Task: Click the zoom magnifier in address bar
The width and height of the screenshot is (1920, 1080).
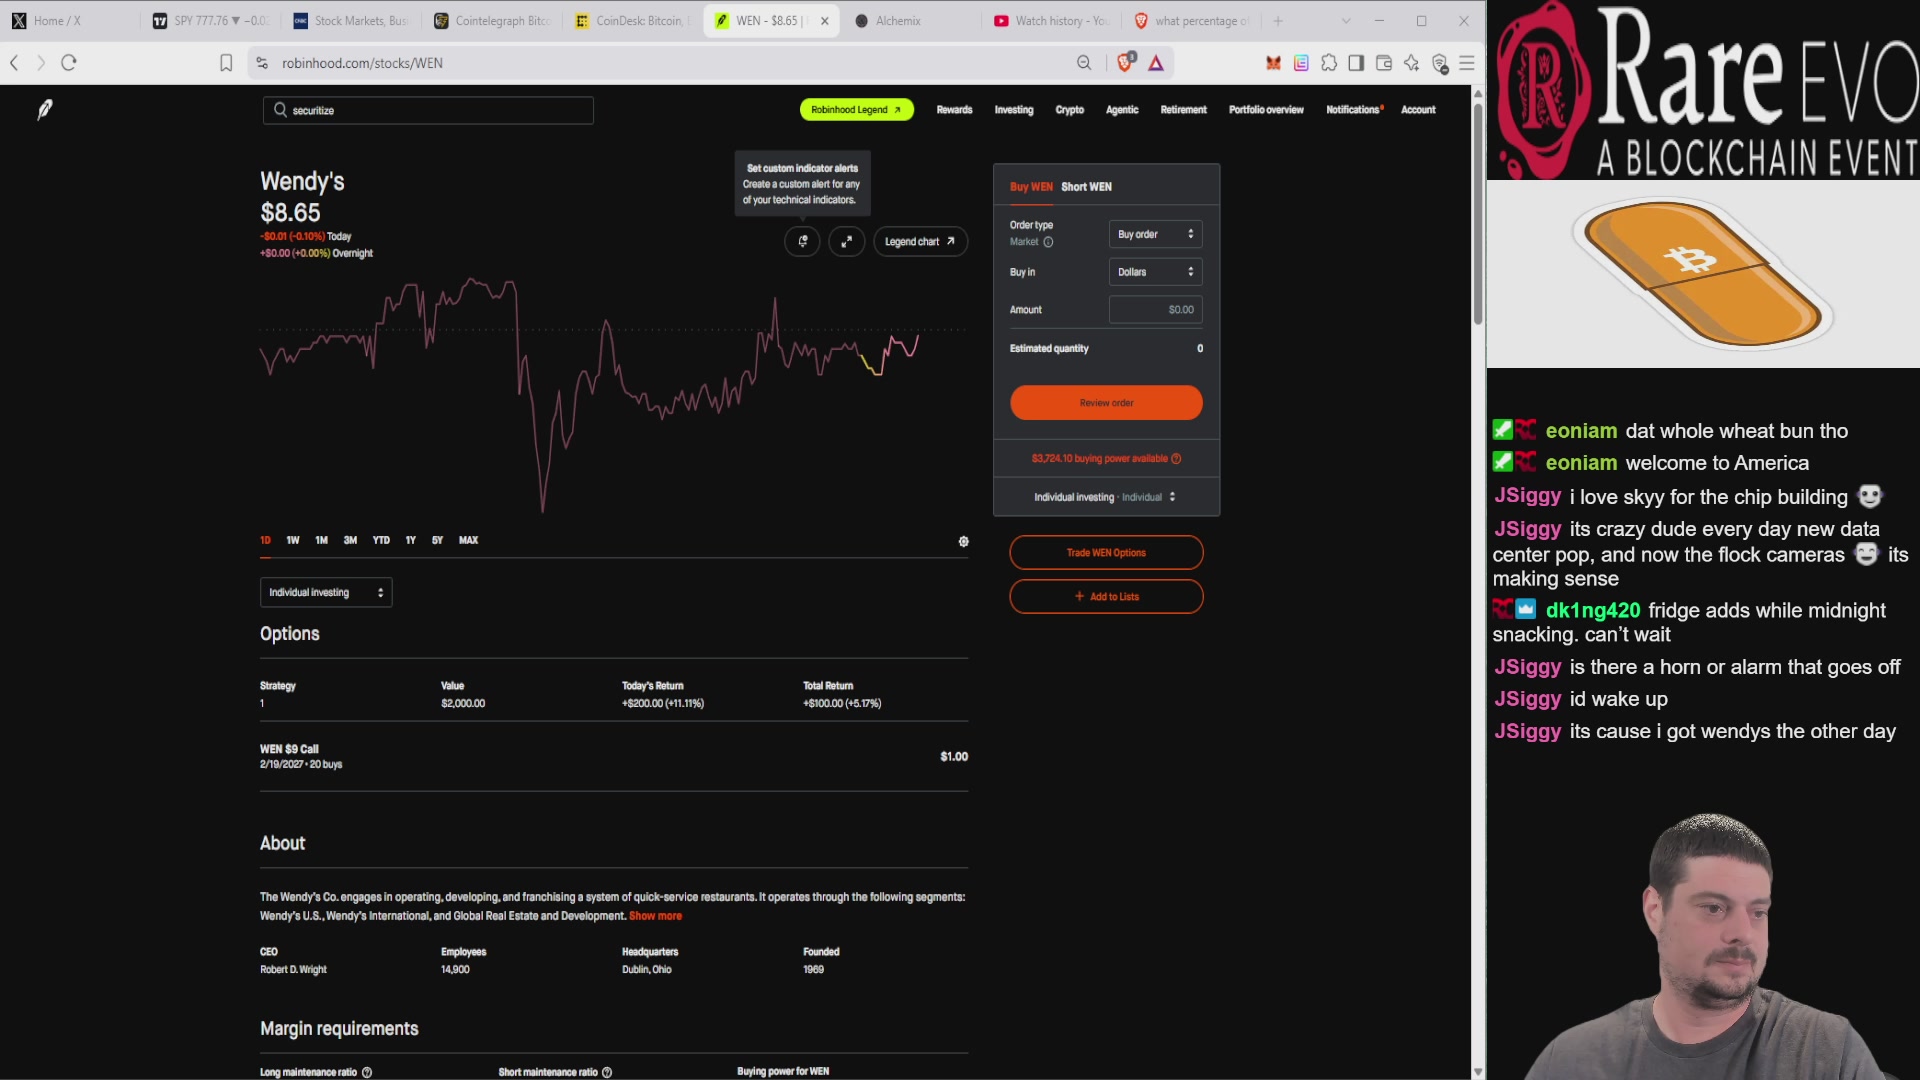Action: click(x=1084, y=63)
